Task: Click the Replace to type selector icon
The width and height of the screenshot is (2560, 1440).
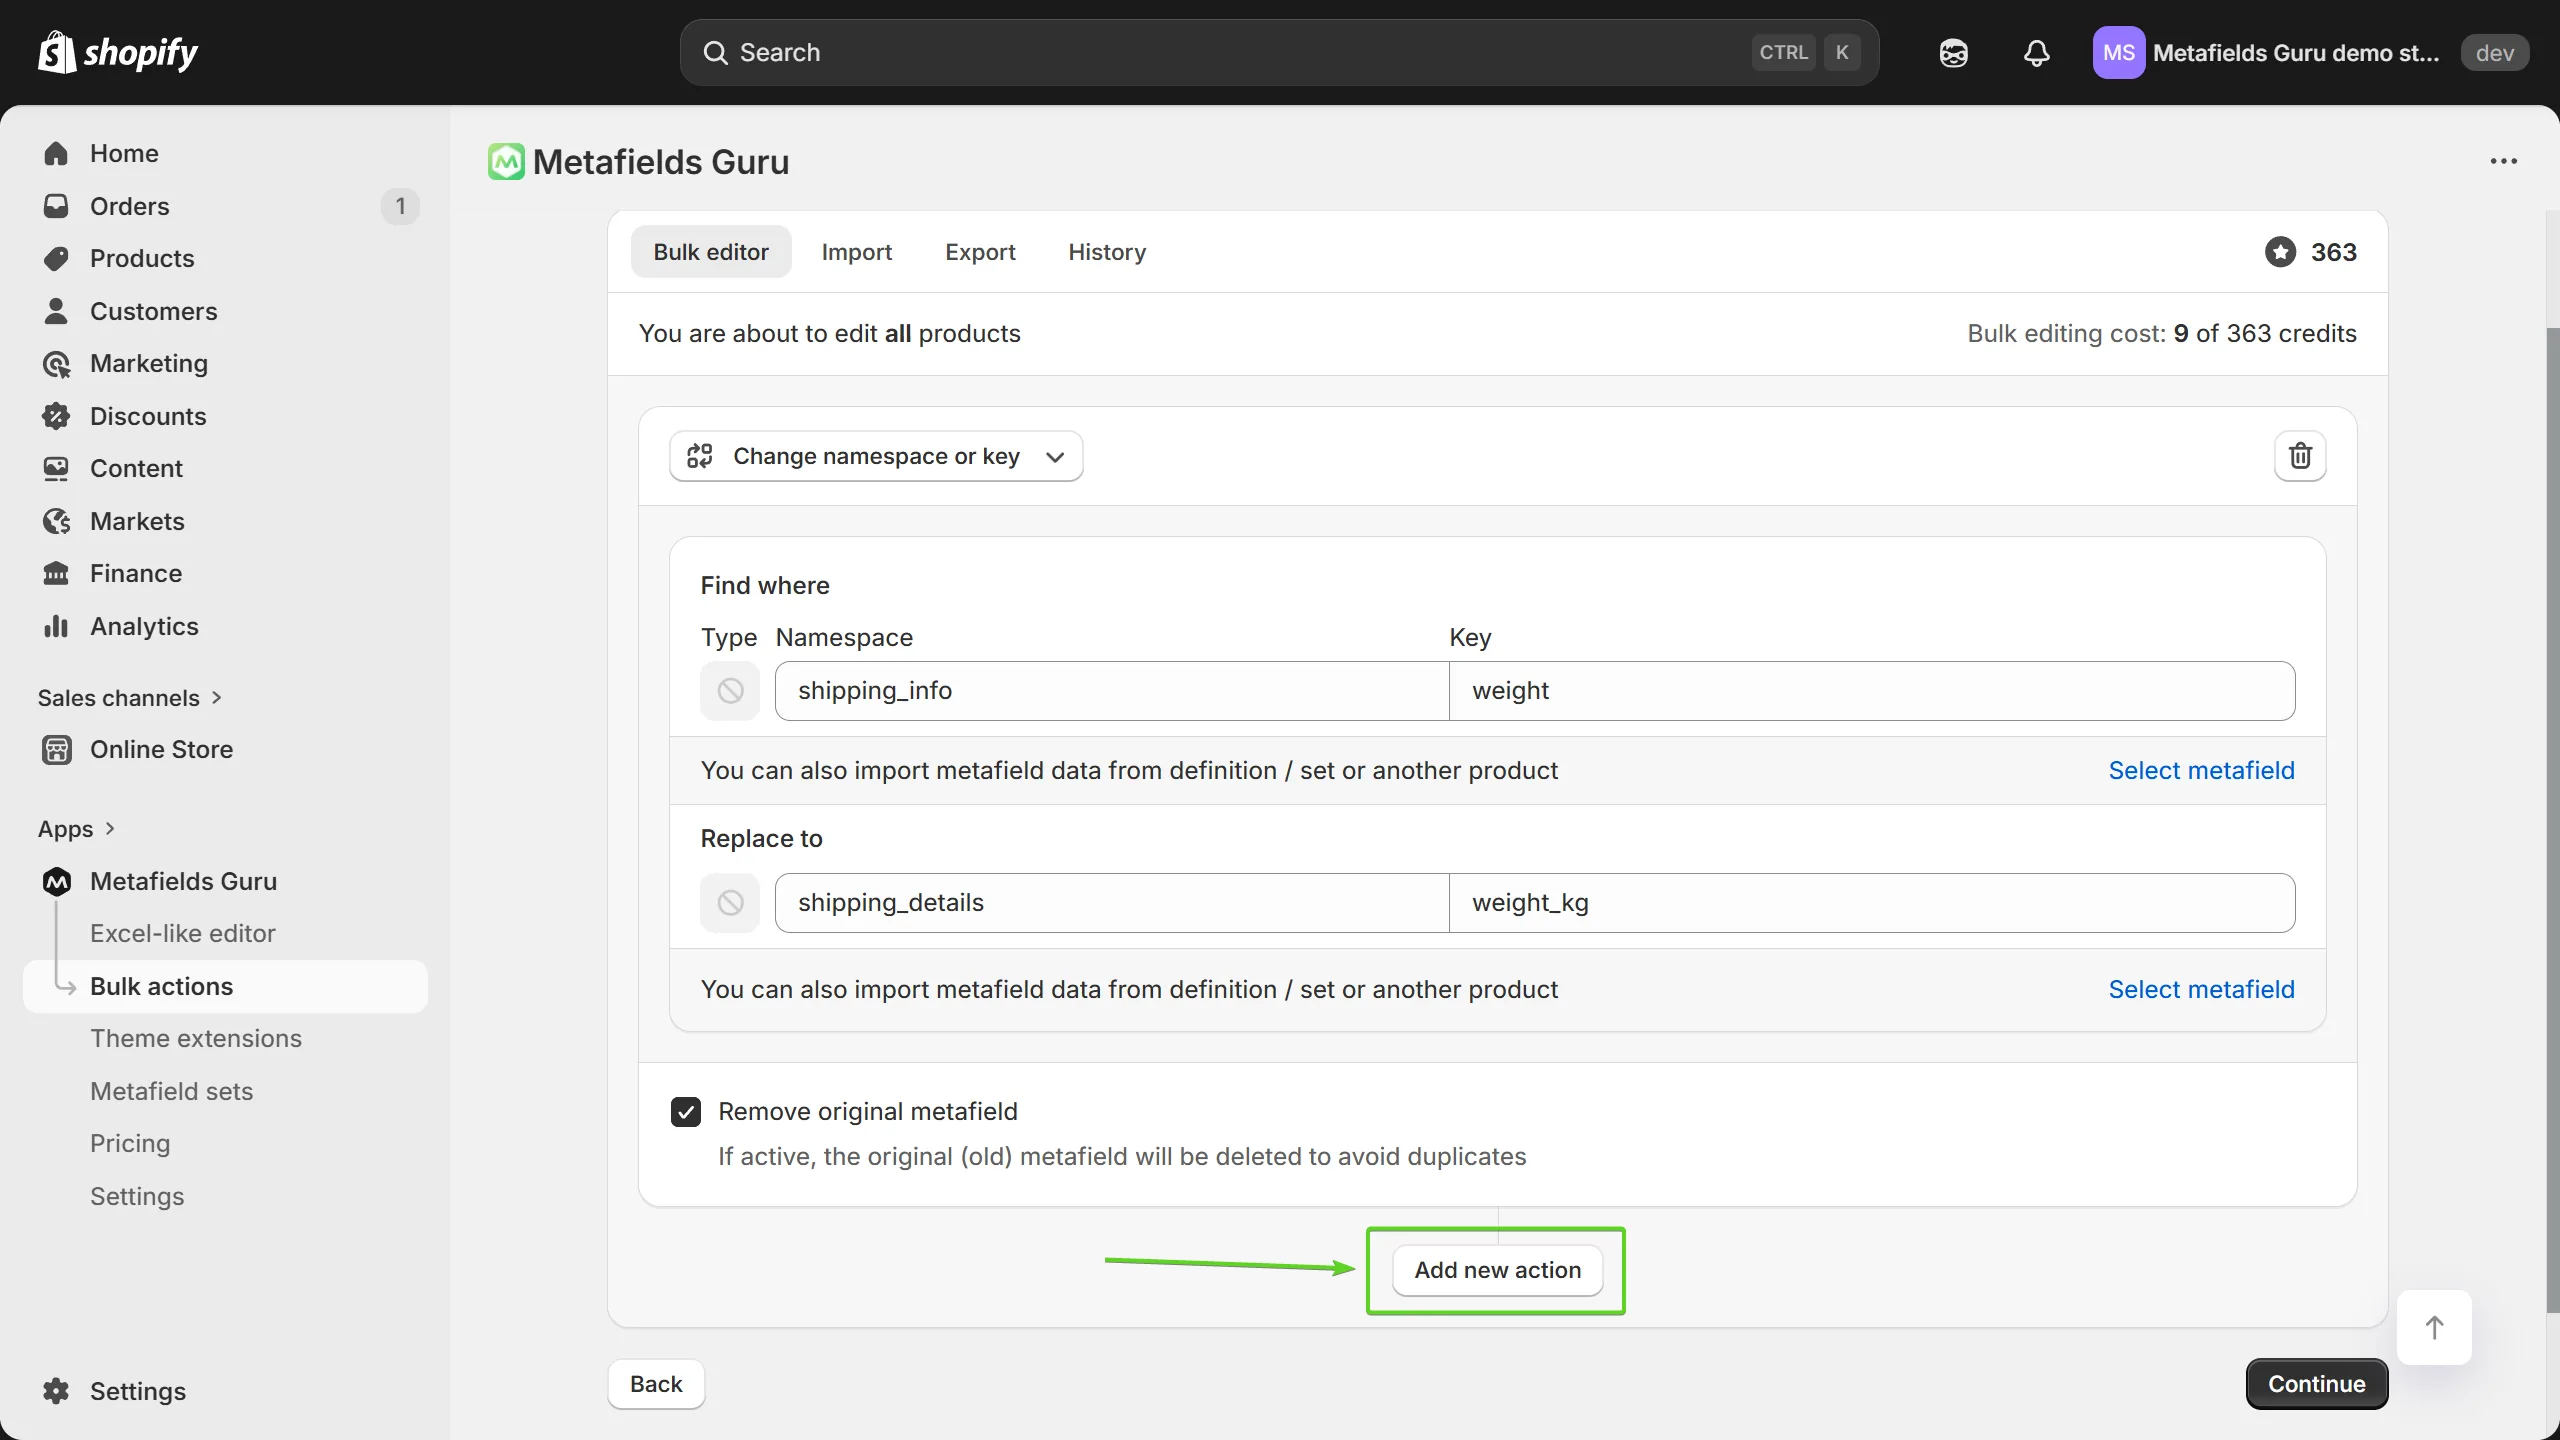Action: pos(730,903)
